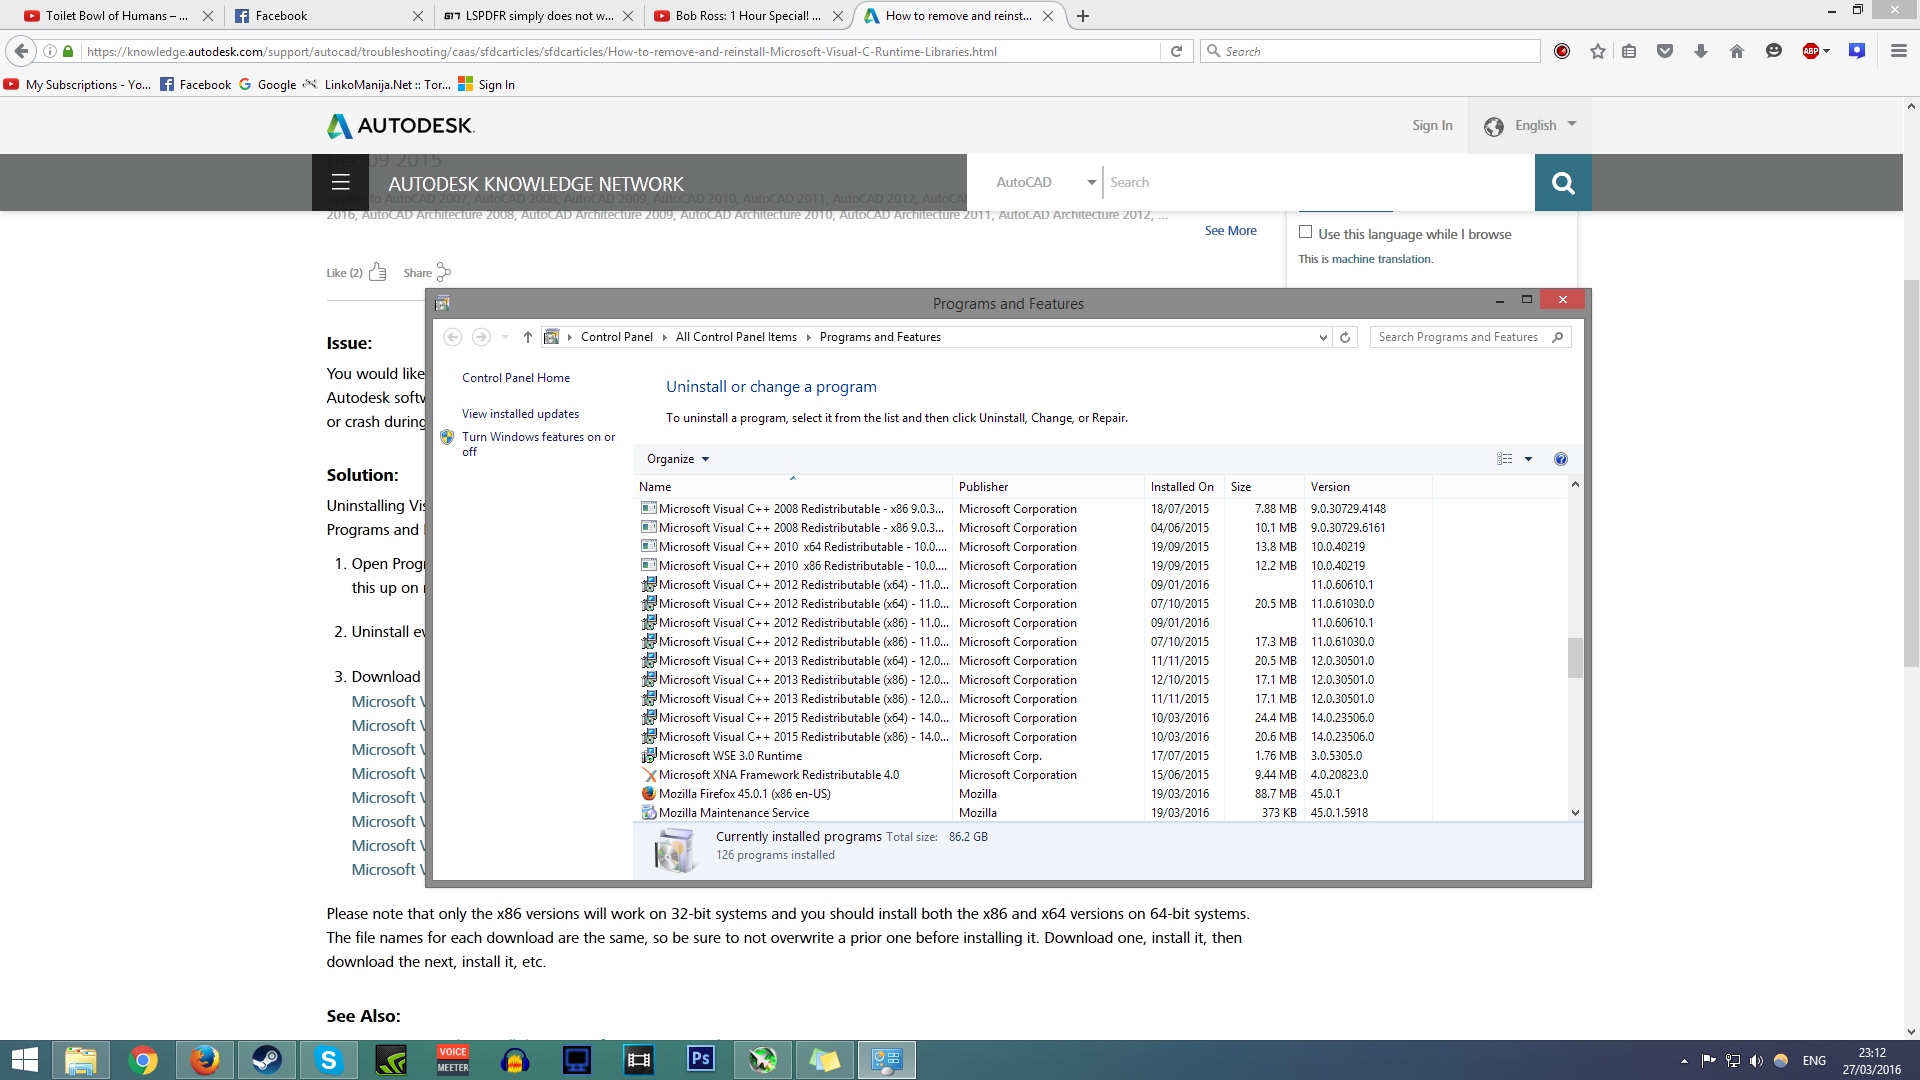Open Steam from the taskbar
Screen dimensions: 1920x1080
(x=266, y=1060)
